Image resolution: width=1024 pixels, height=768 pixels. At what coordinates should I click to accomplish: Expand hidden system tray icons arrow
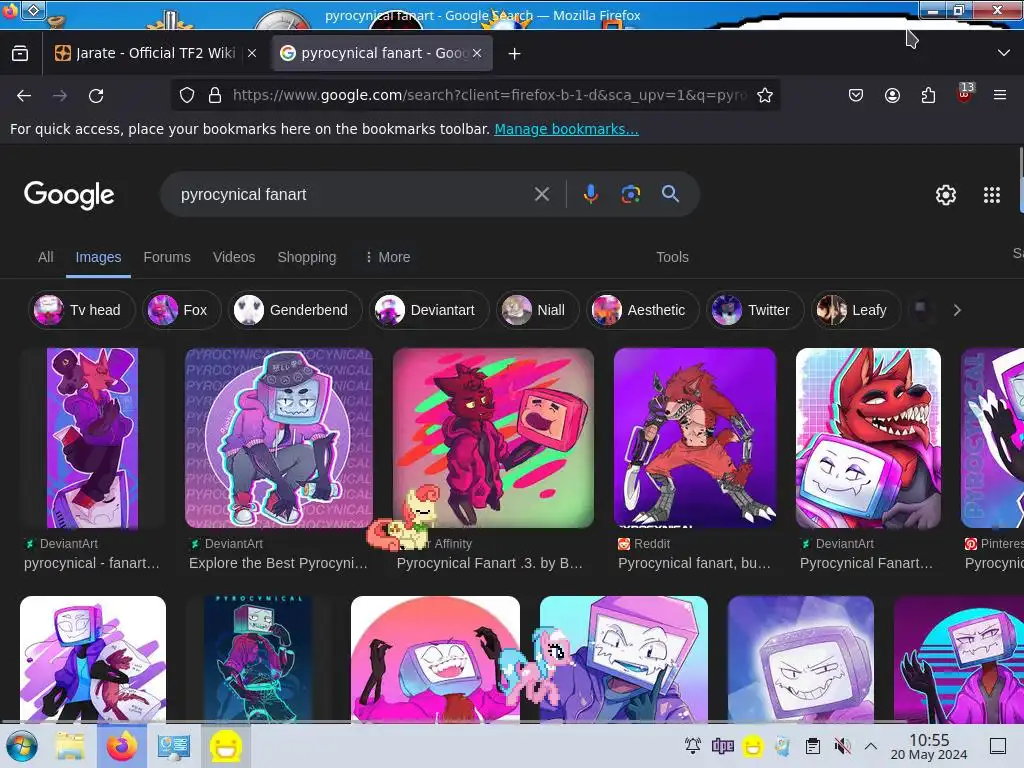(x=871, y=746)
